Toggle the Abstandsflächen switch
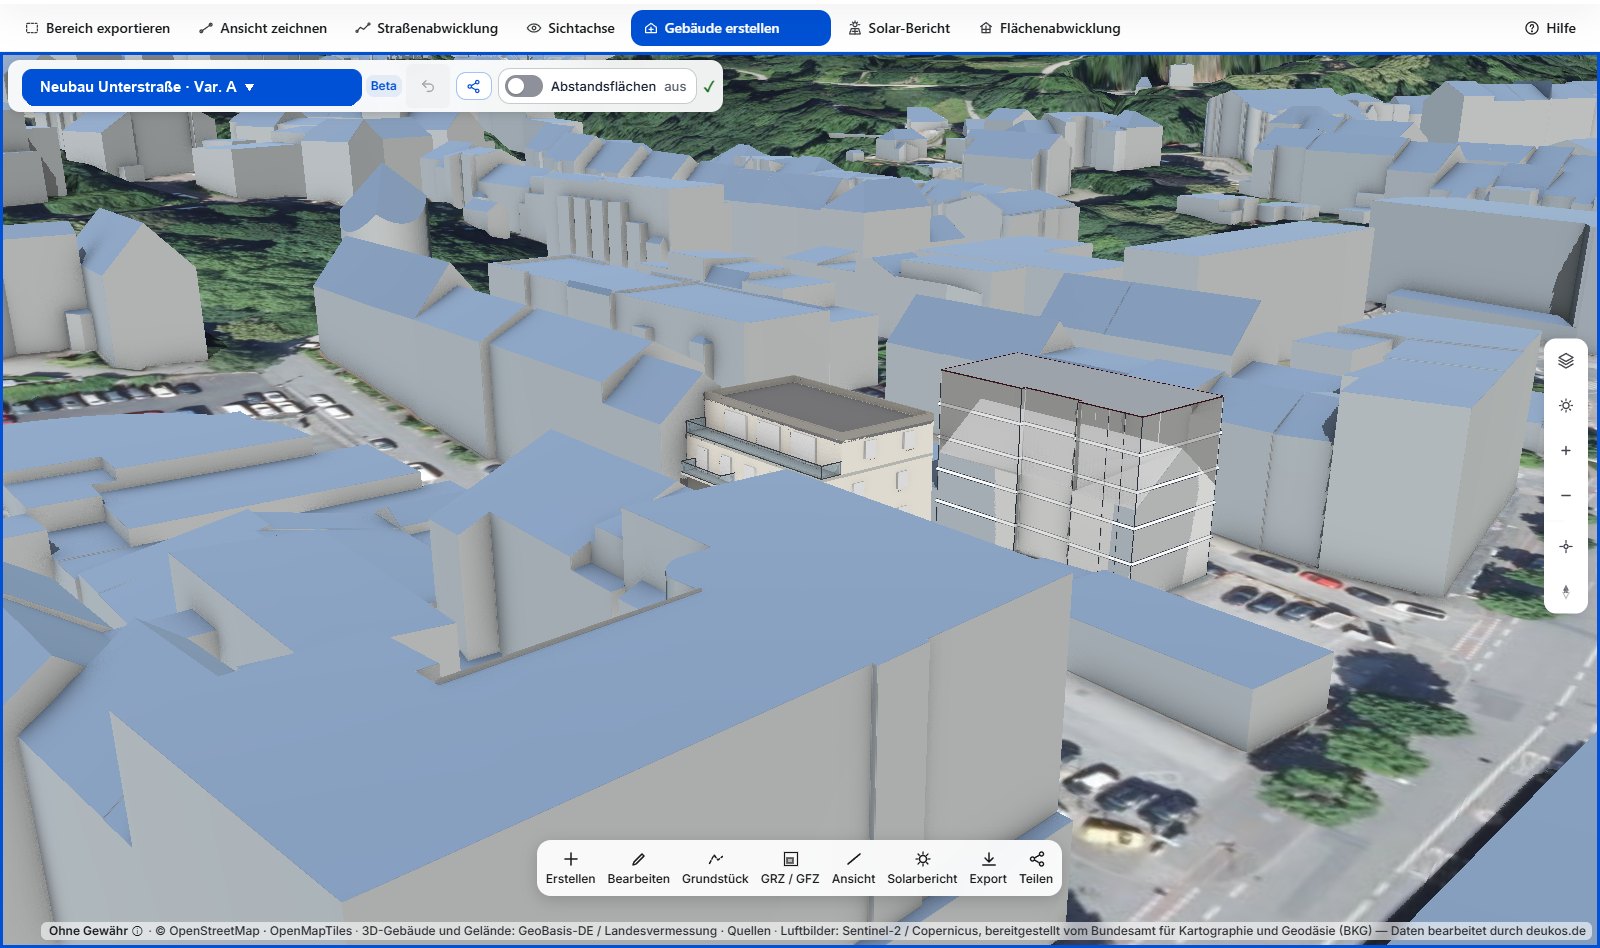1600x948 pixels. (x=523, y=86)
